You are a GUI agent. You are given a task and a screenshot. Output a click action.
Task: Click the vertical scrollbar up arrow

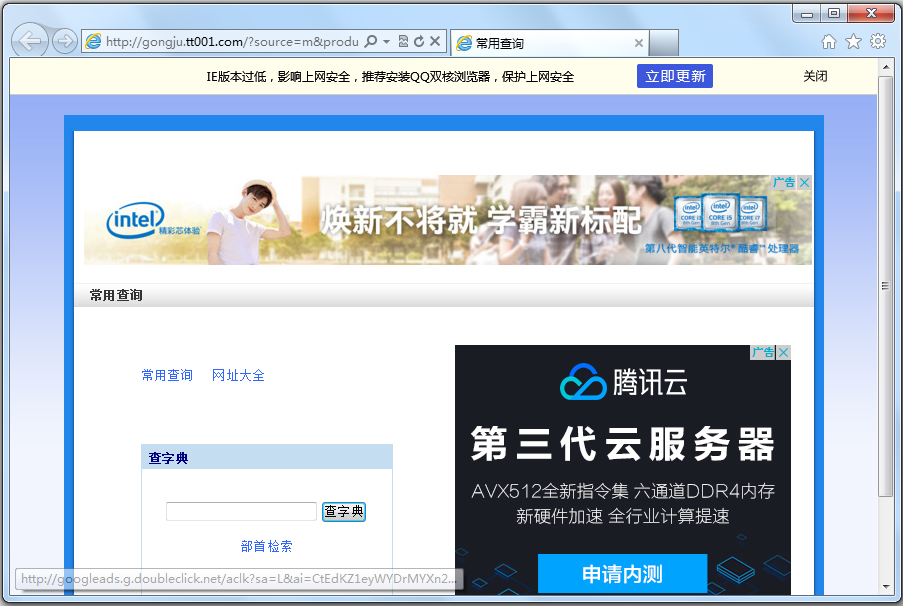pyautogui.click(x=886, y=67)
